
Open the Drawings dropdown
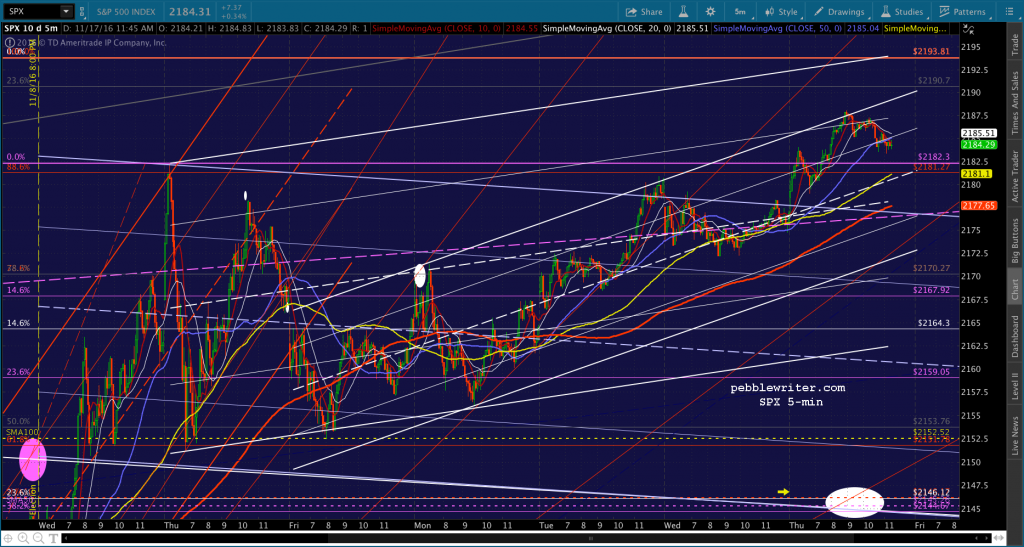click(839, 12)
